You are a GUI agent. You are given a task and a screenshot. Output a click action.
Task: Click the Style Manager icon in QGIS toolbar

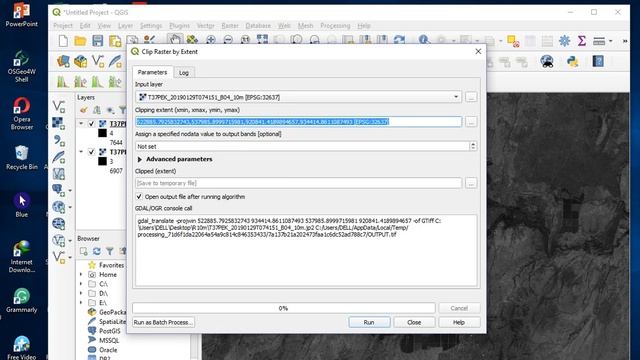(x=149, y=40)
